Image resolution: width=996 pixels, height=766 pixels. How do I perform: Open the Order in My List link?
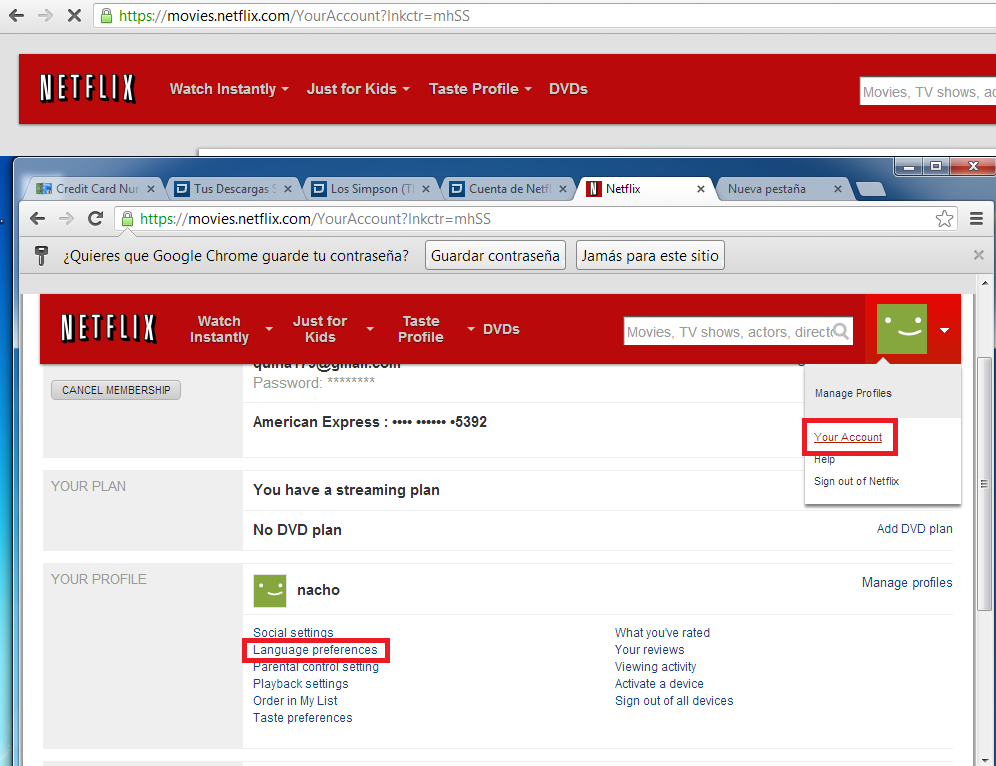295,701
